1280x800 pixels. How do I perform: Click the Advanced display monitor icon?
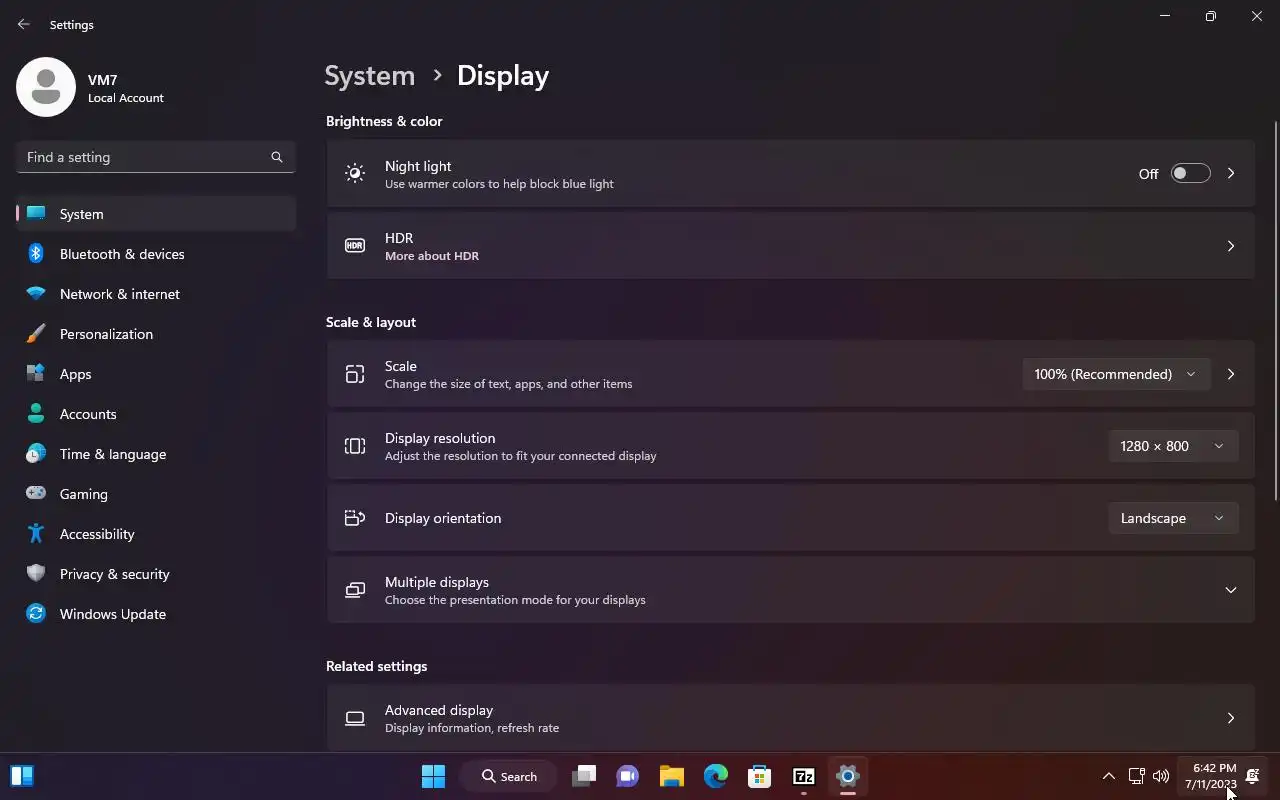coord(355,718)
